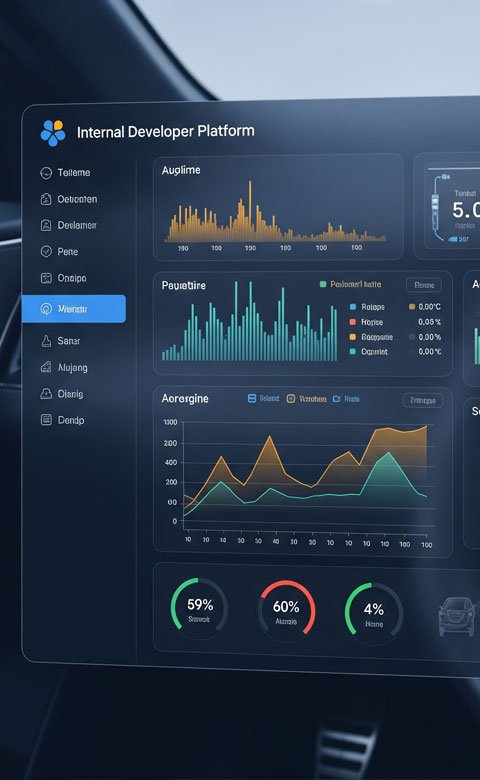Click the Rolape blue legend swatch
Viewport: 480px width, 780px height.
[353, 307]
